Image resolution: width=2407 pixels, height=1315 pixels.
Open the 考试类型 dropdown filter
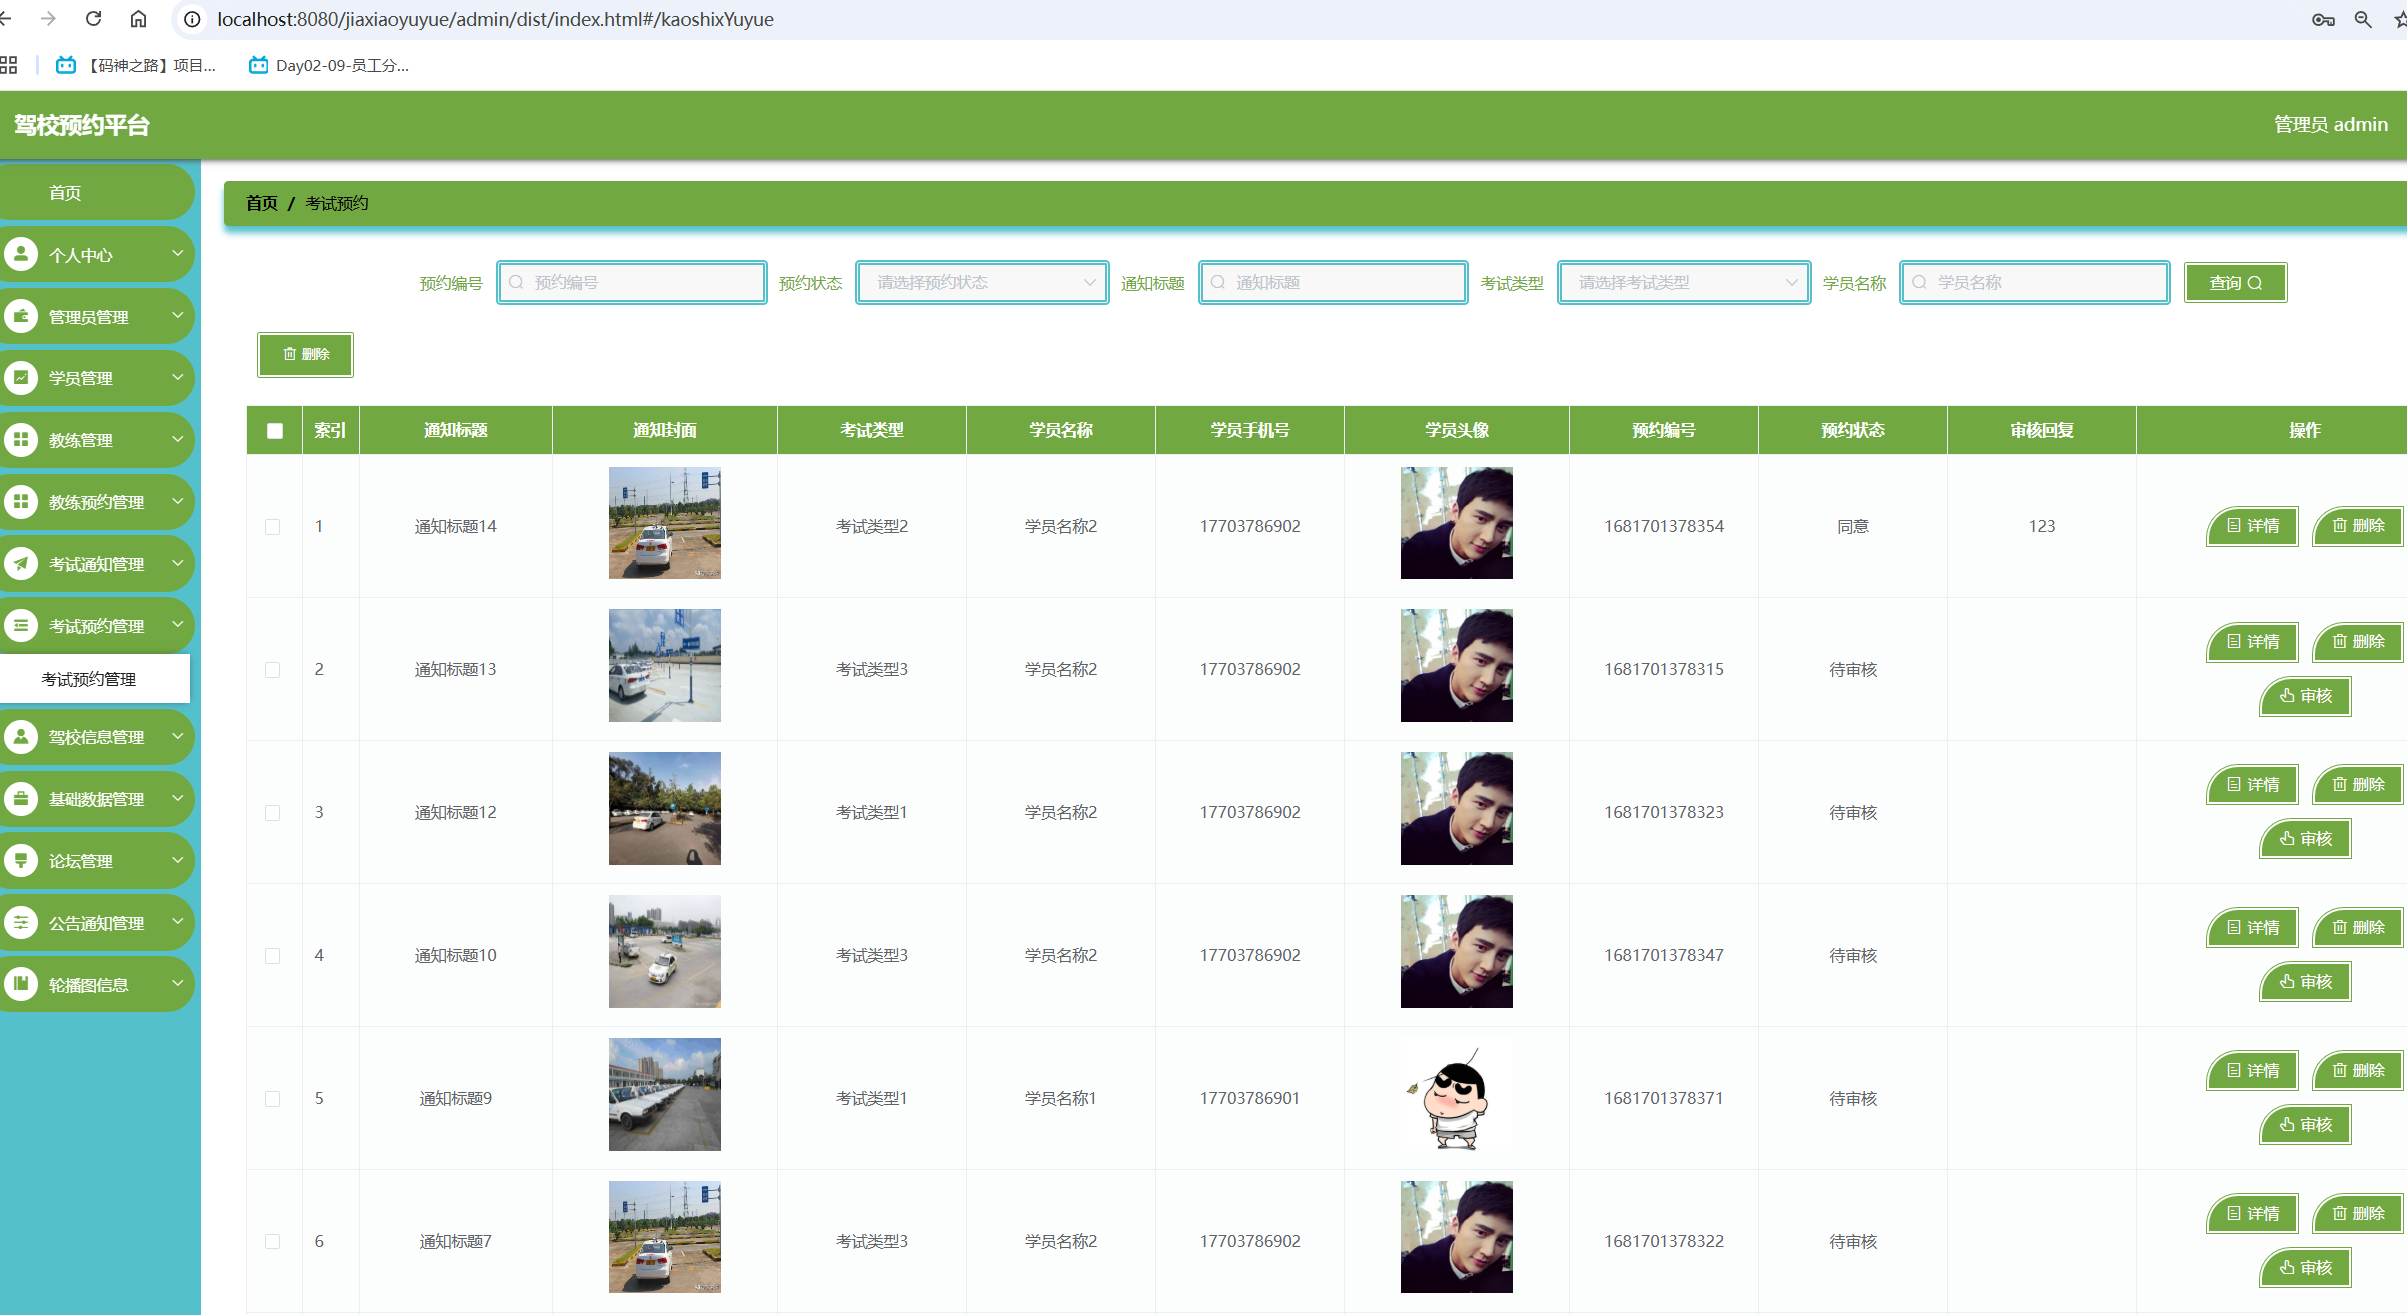click(1684, 283)
